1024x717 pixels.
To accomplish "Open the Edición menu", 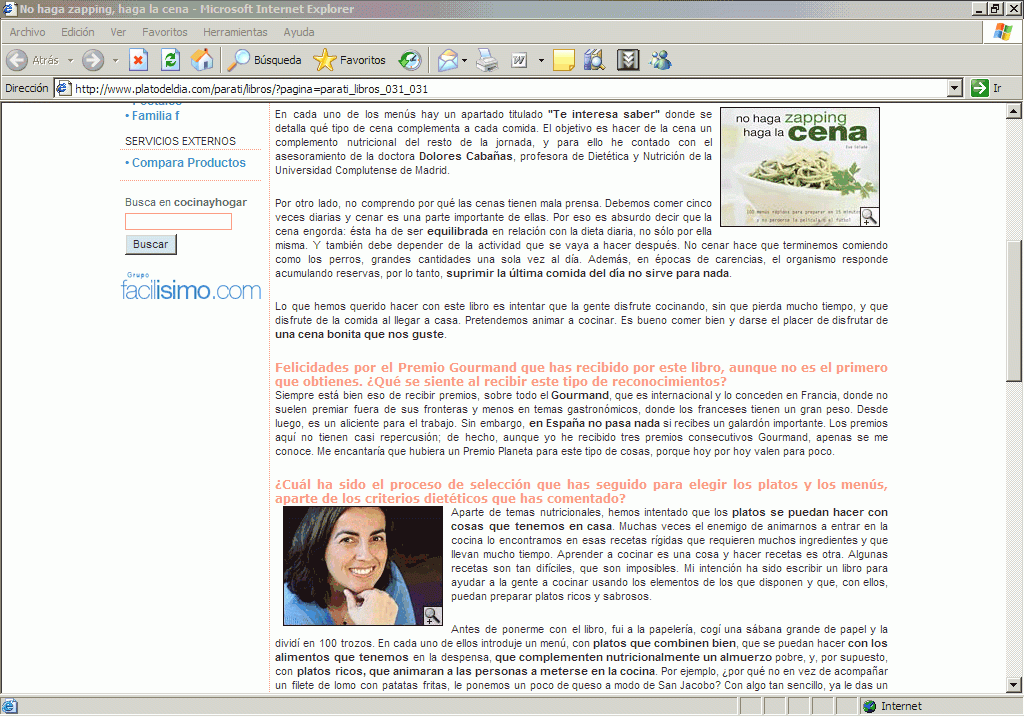I will (78, 32).
